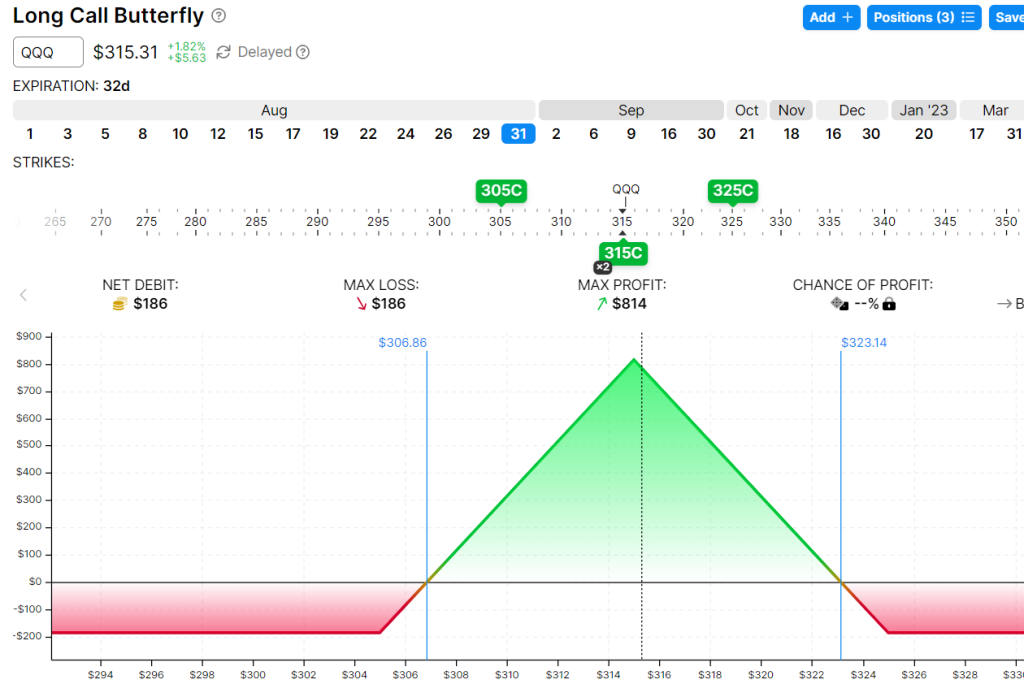Choose the 31 August expiration date
The width and height of the screenshot is (1024, 684).
pyautogui.click(x=518, y=134)
